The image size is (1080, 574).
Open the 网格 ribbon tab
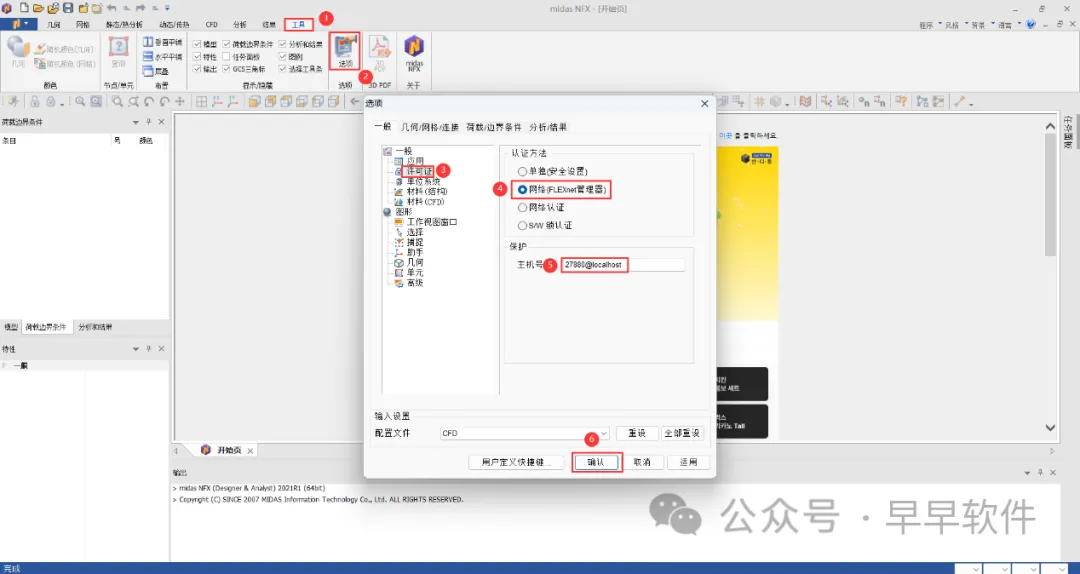tap(83, 25)
